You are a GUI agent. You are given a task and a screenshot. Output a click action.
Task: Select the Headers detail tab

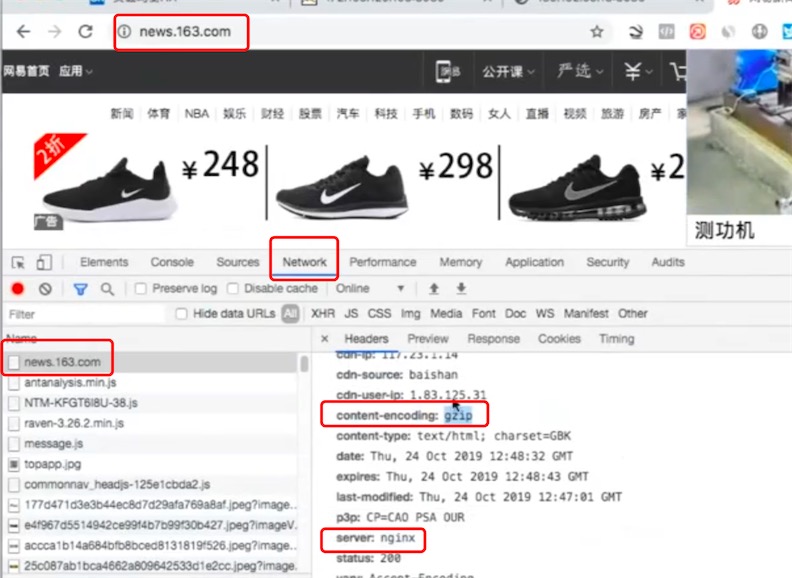tap(366, 339)
